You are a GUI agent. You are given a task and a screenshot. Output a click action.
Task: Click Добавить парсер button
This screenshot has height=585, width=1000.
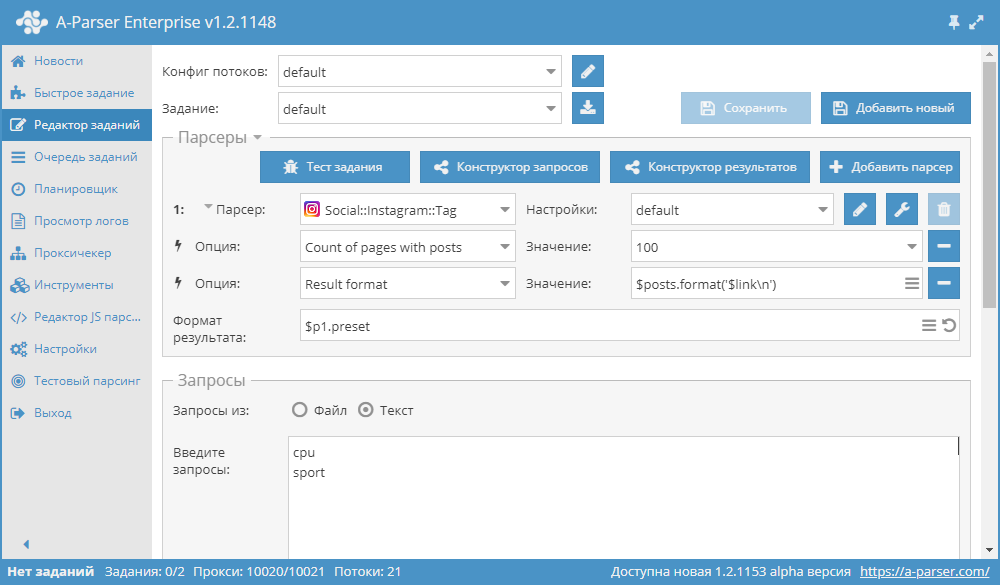890,167
